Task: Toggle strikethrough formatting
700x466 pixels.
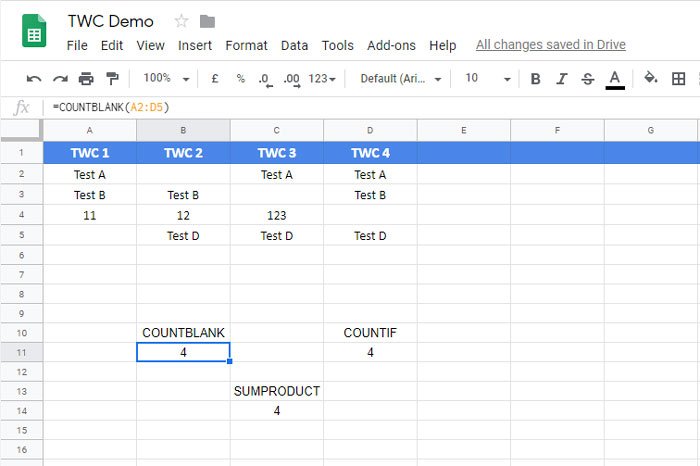Action: tap(587, 79)
